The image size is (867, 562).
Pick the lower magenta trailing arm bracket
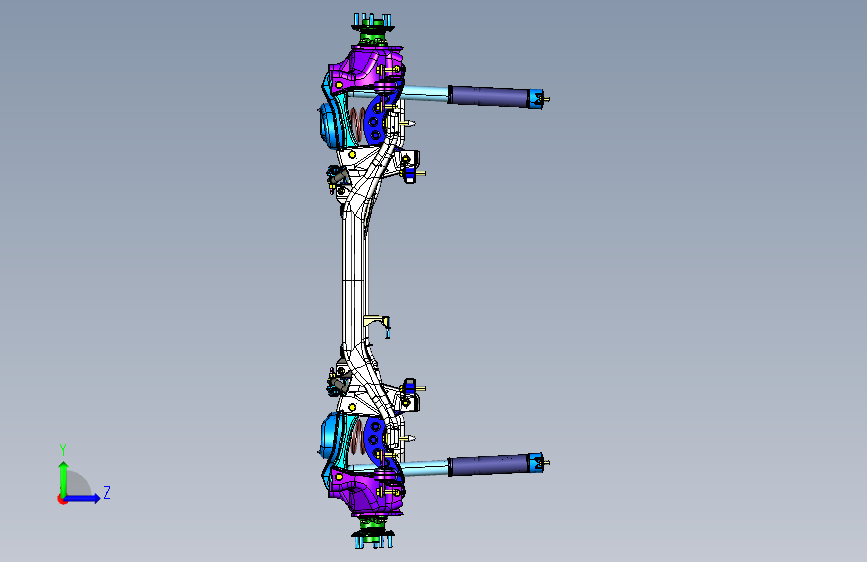click(x=367, y=491)
